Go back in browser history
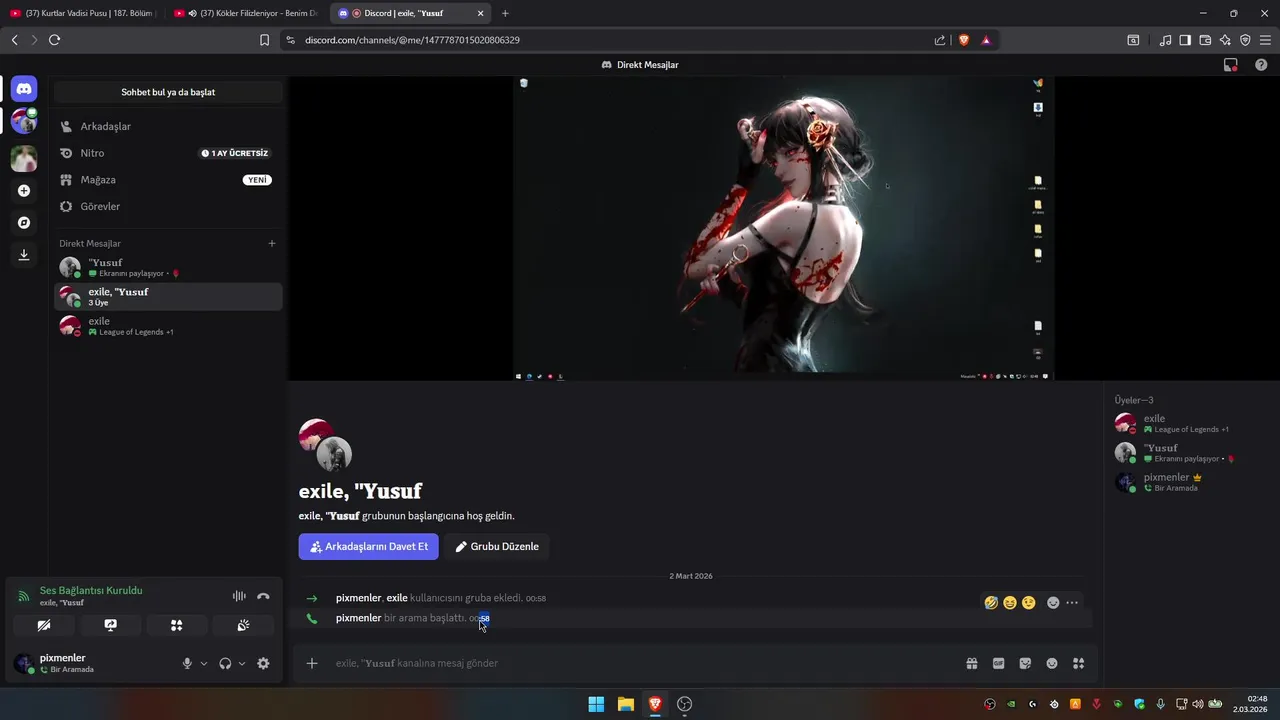This screenshot has width=1280, height=720. click(14, 40)
